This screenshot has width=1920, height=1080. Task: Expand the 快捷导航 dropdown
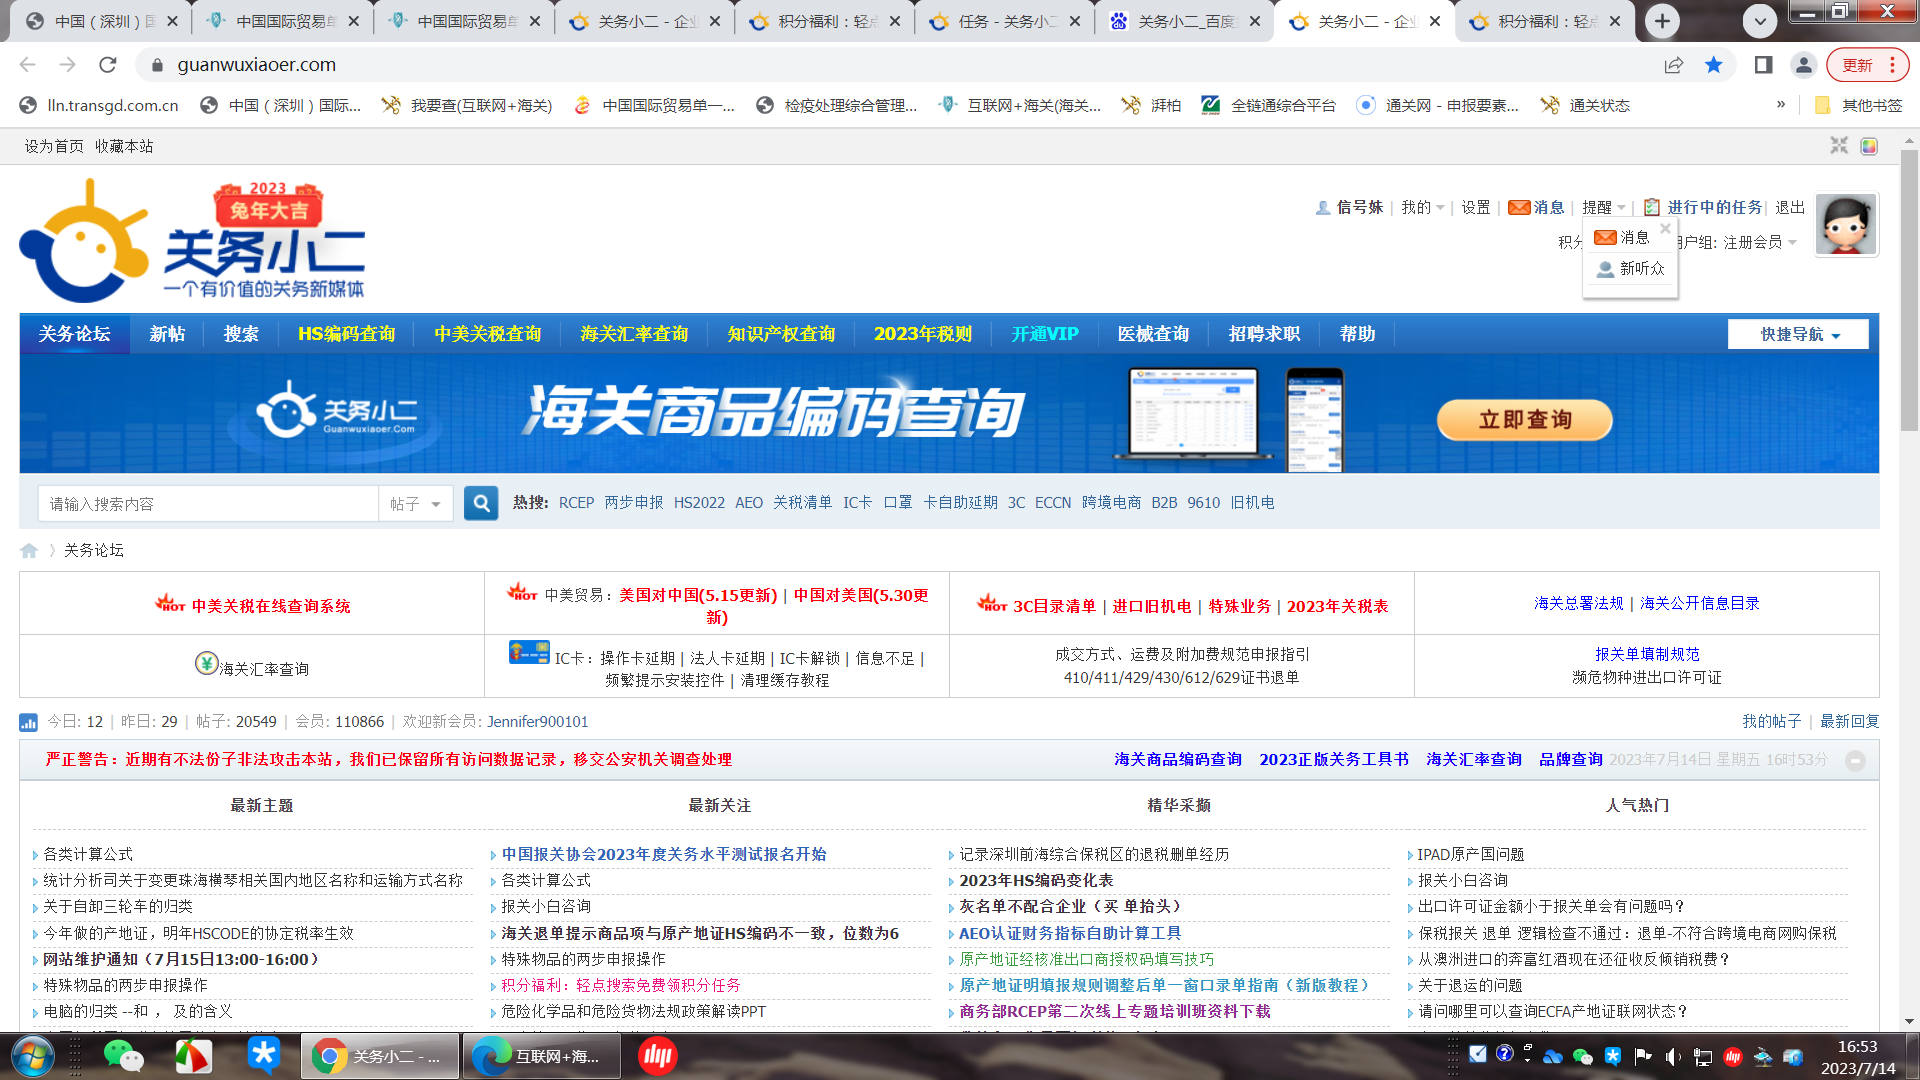(1798, 334)
